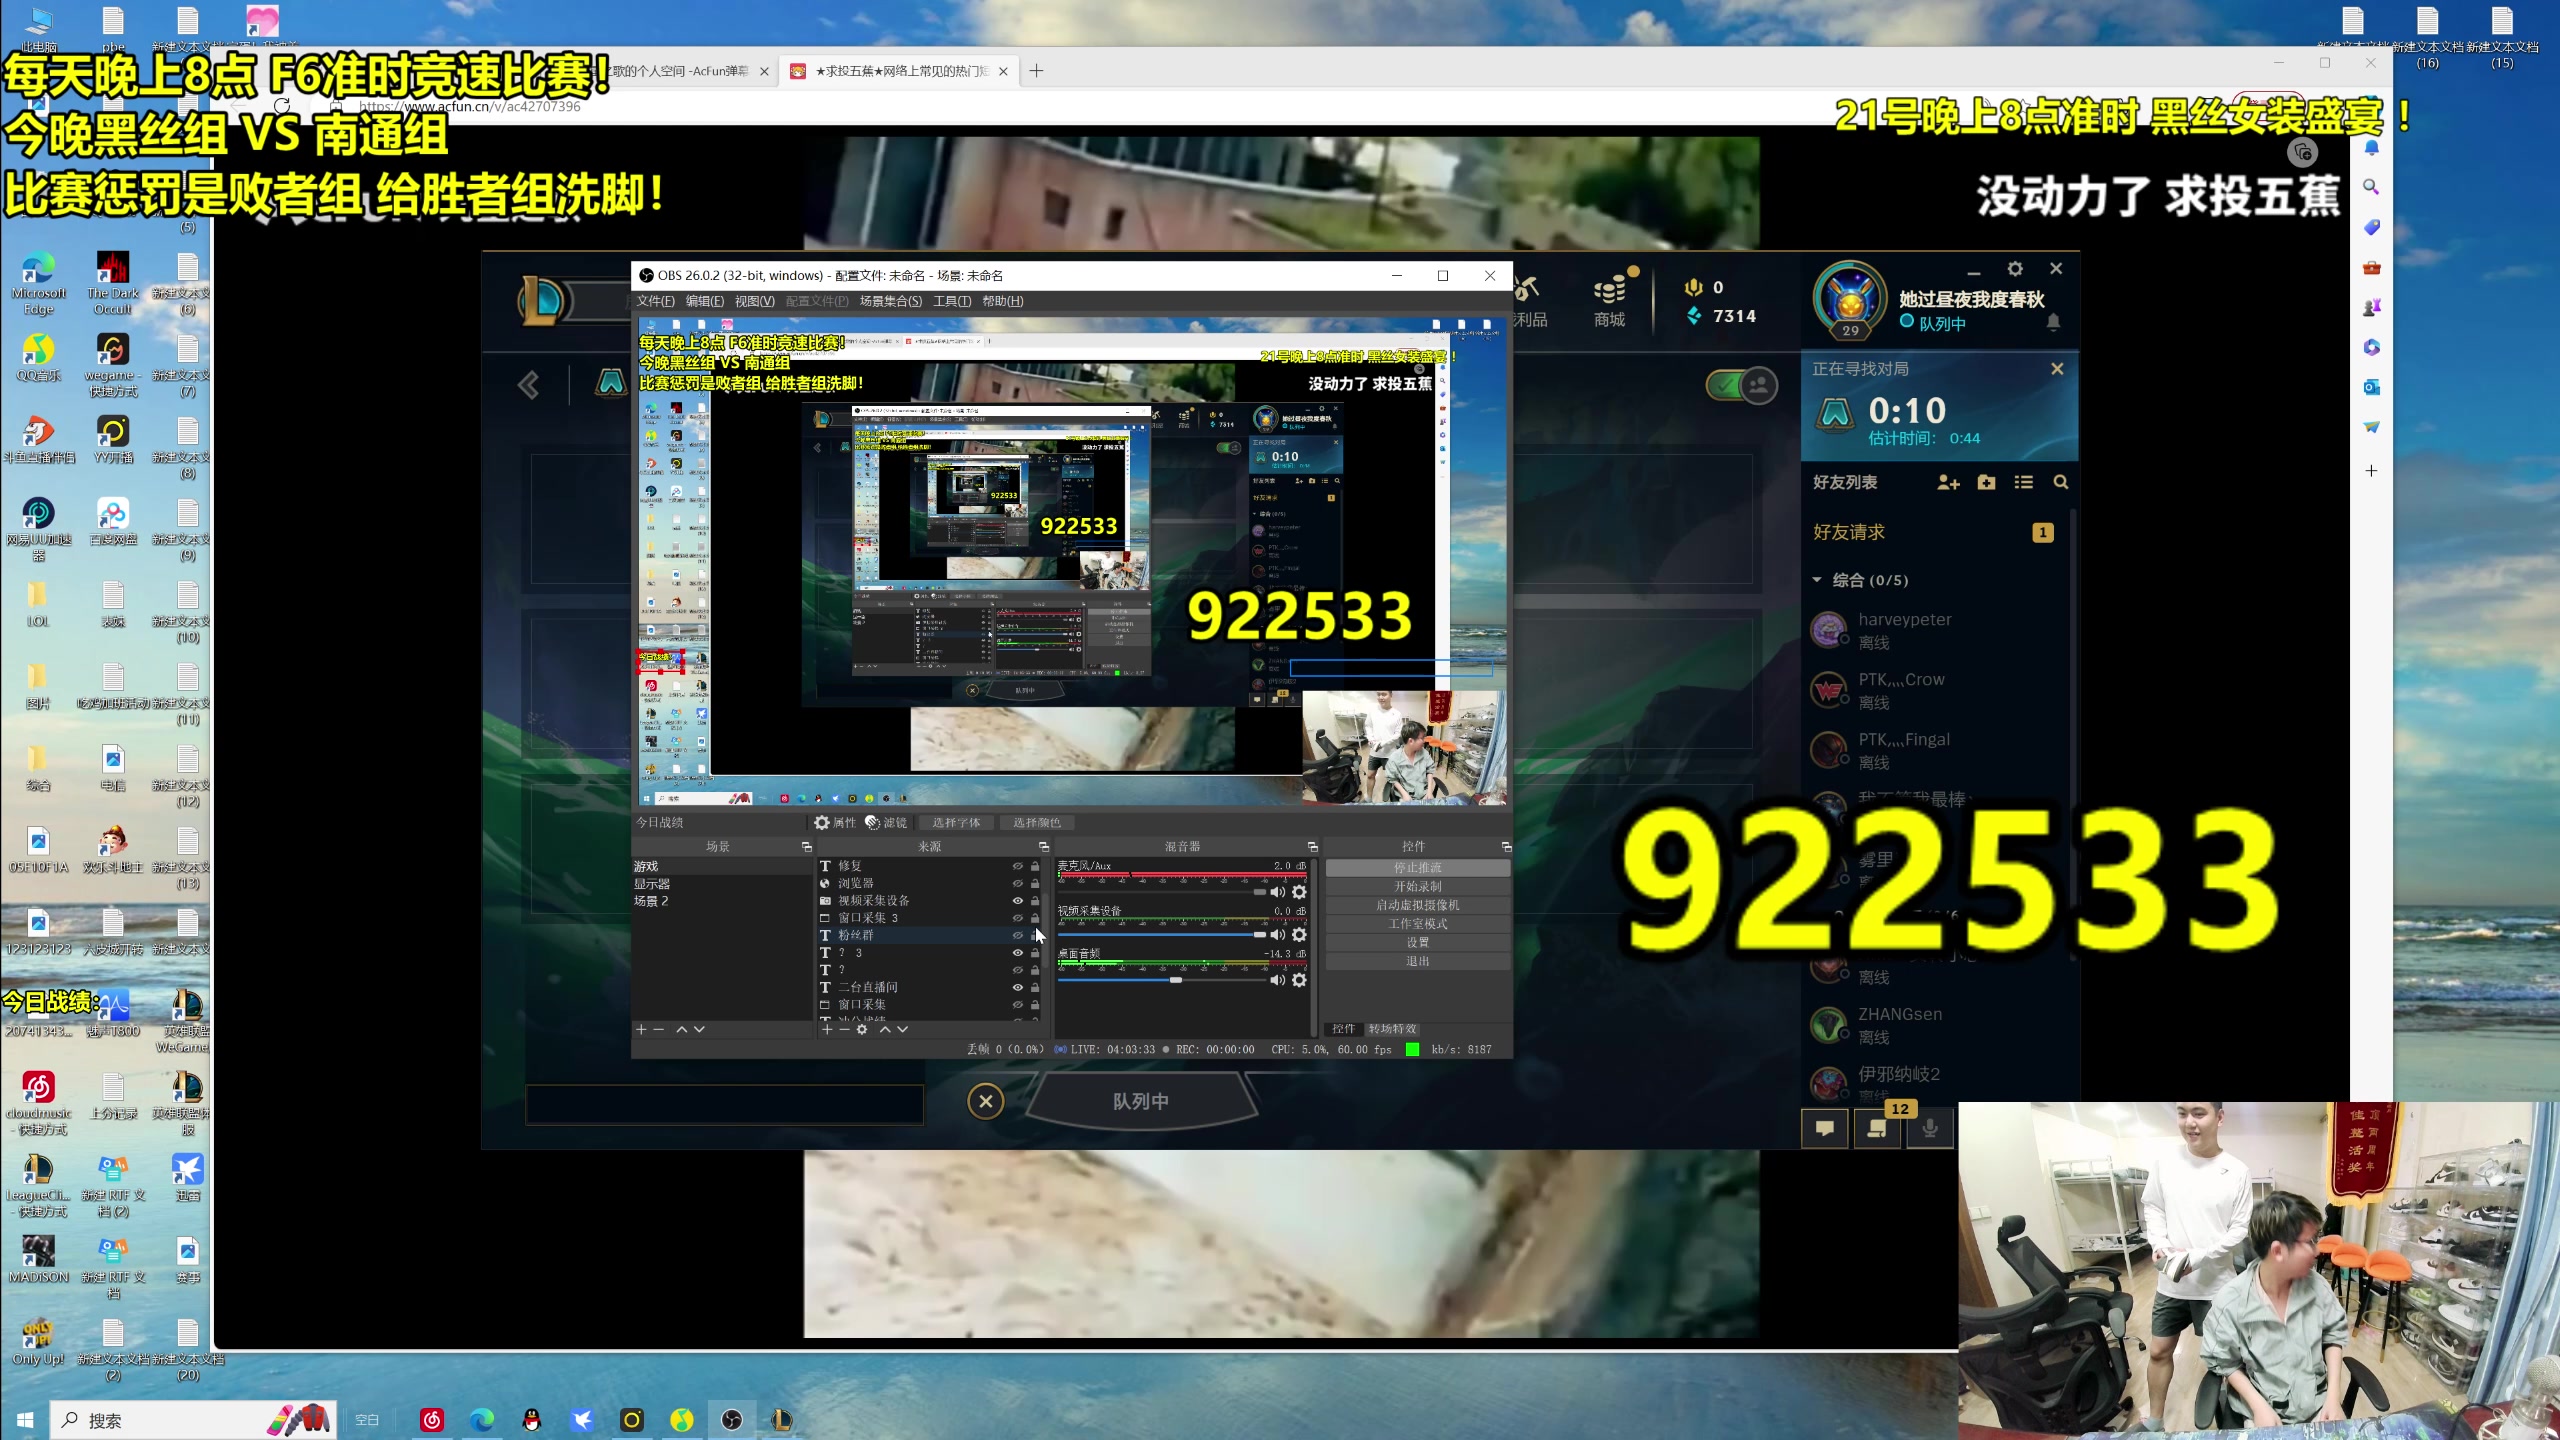Open 属性 properties of the selected source

[835, 822]
